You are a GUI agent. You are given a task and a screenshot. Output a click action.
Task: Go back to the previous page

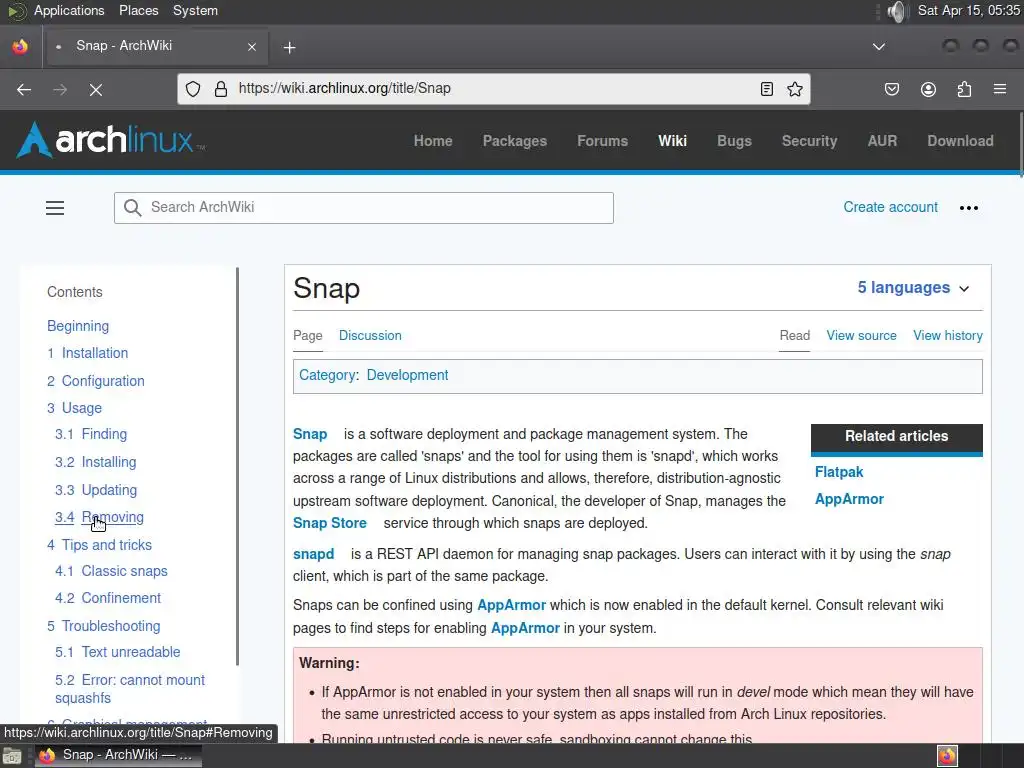point(24,89)
